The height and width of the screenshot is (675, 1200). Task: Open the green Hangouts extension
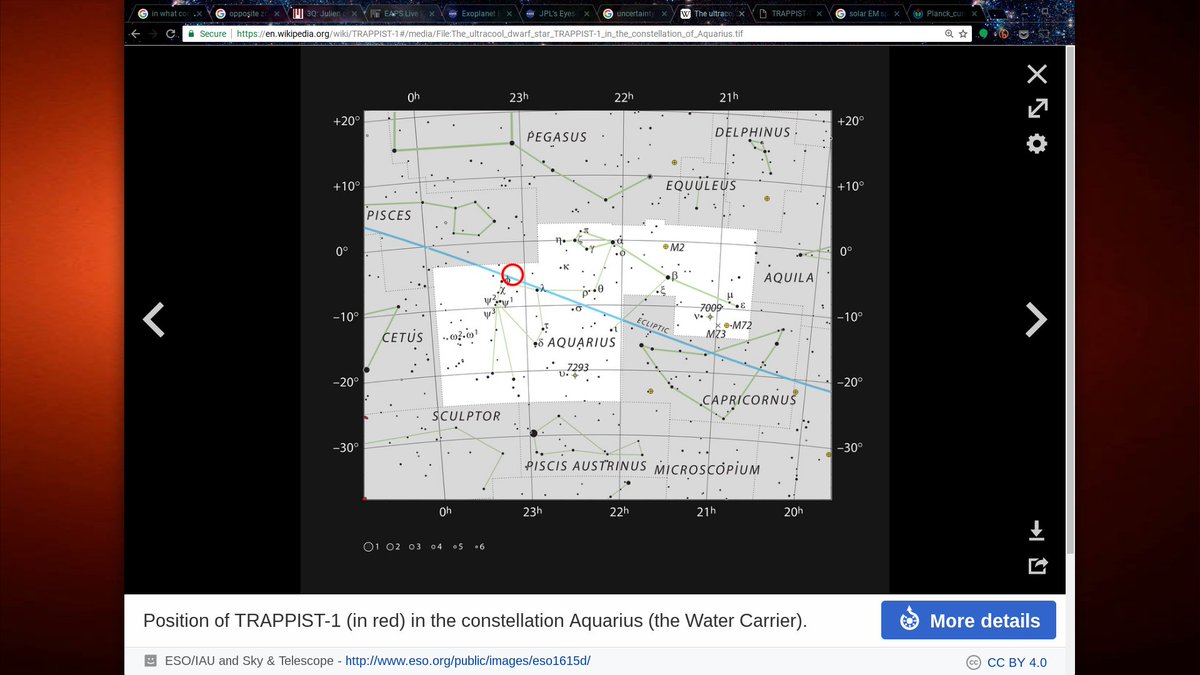(x=983, y=33)
